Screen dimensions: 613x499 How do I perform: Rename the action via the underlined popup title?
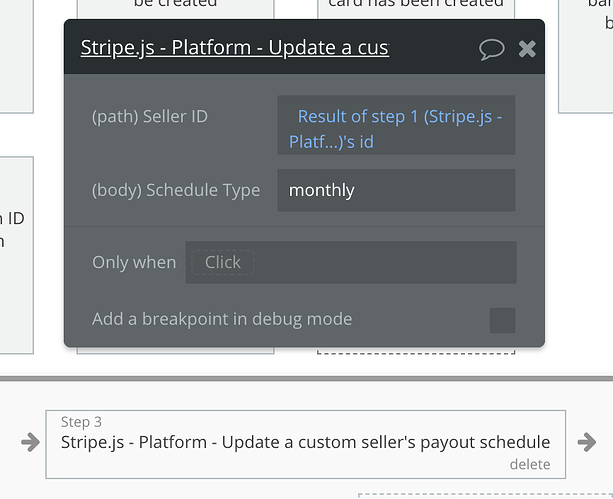pyautogui.click(x=234, y=48)
